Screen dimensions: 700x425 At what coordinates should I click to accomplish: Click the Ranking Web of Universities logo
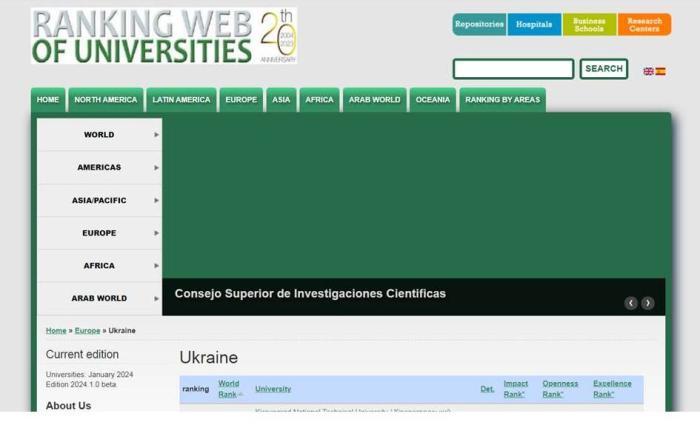coord(164,36)
